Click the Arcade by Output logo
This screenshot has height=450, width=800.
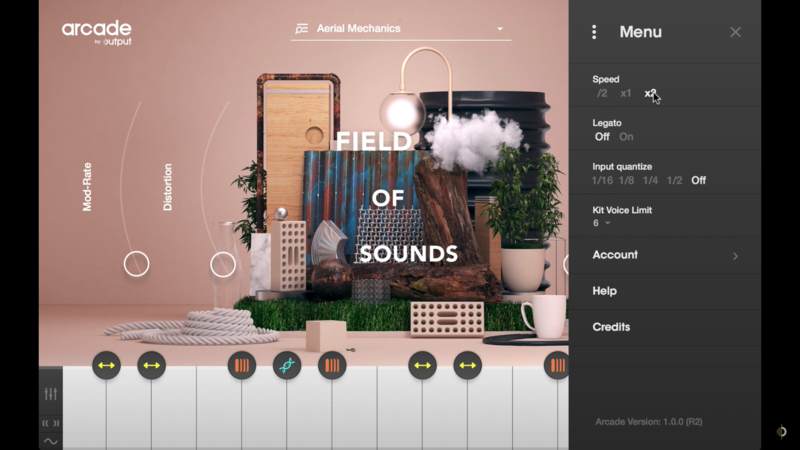point(96,32)
